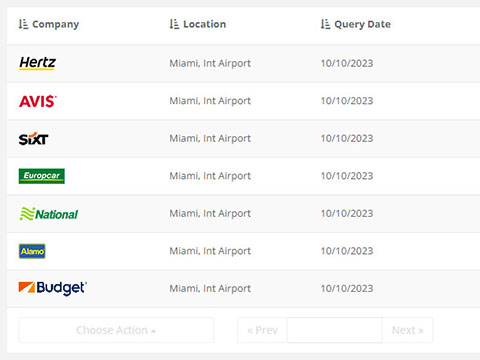Go to next page with Next
This screenshot has height=360, width=480.
[407, 330]
